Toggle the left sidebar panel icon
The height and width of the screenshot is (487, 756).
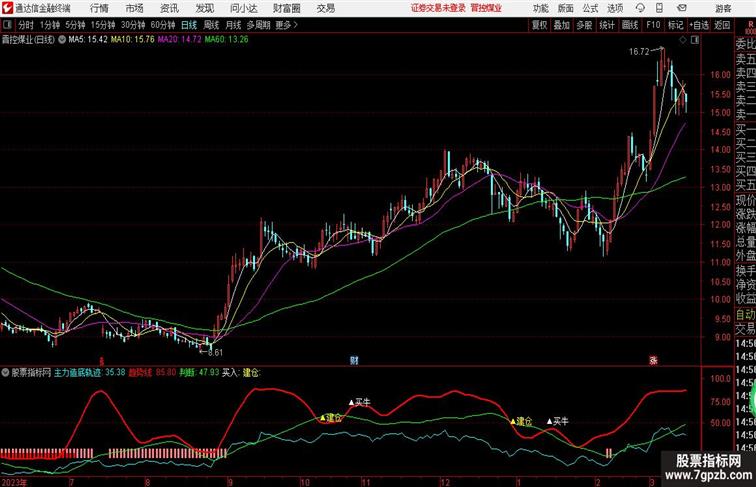[x=7, y=25]
